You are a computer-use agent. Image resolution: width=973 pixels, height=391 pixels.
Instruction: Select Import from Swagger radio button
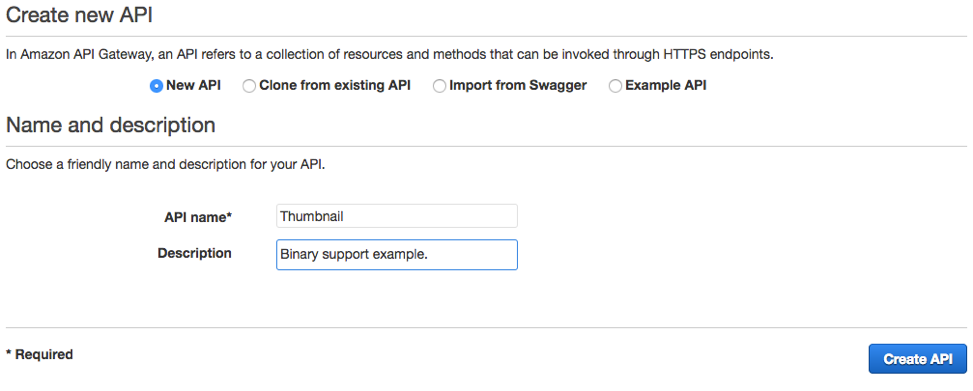pos(439,86)
